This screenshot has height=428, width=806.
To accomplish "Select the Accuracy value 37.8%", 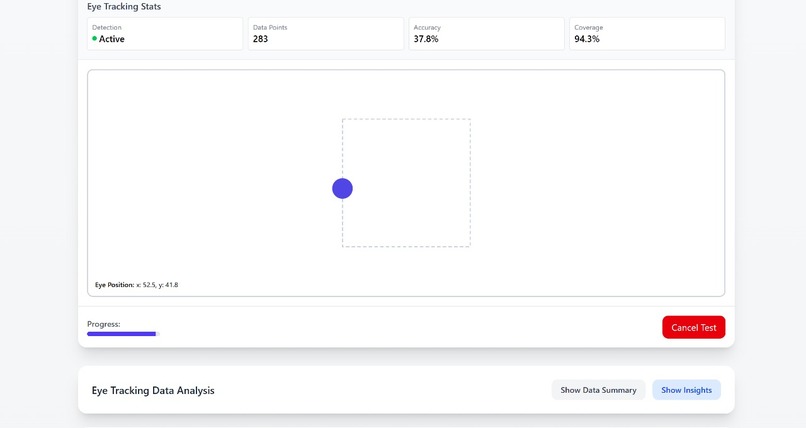I will (x=426, y=39).
